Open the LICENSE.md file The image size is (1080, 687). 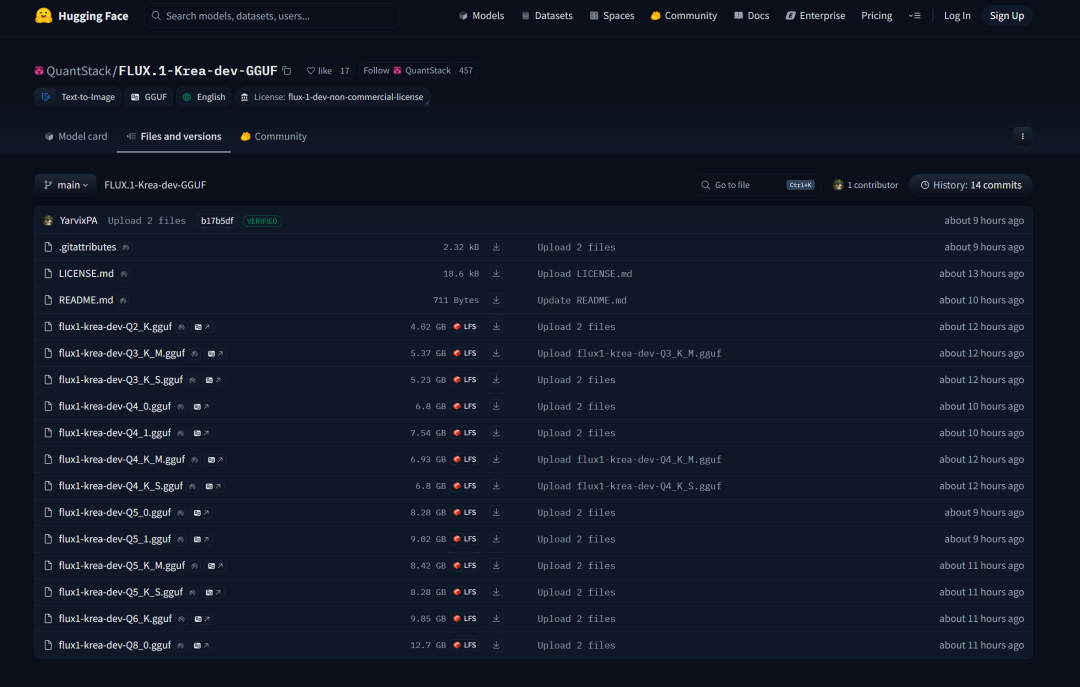tap(86, 274)
